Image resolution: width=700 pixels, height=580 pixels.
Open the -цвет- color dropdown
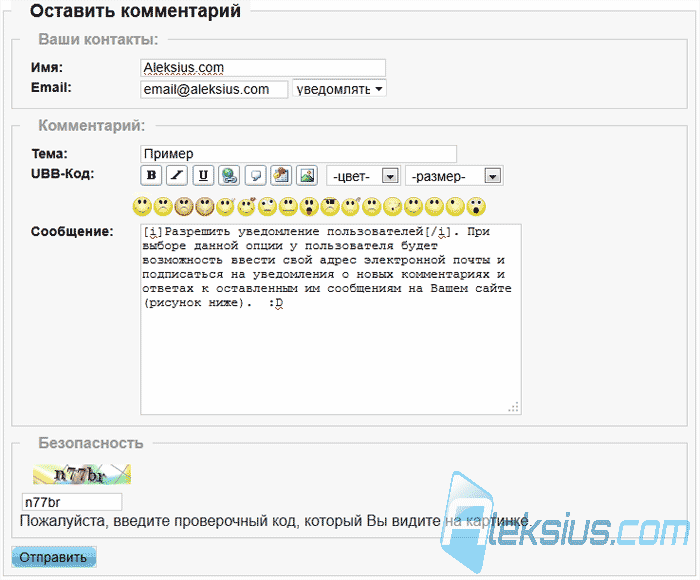(363, 176)
